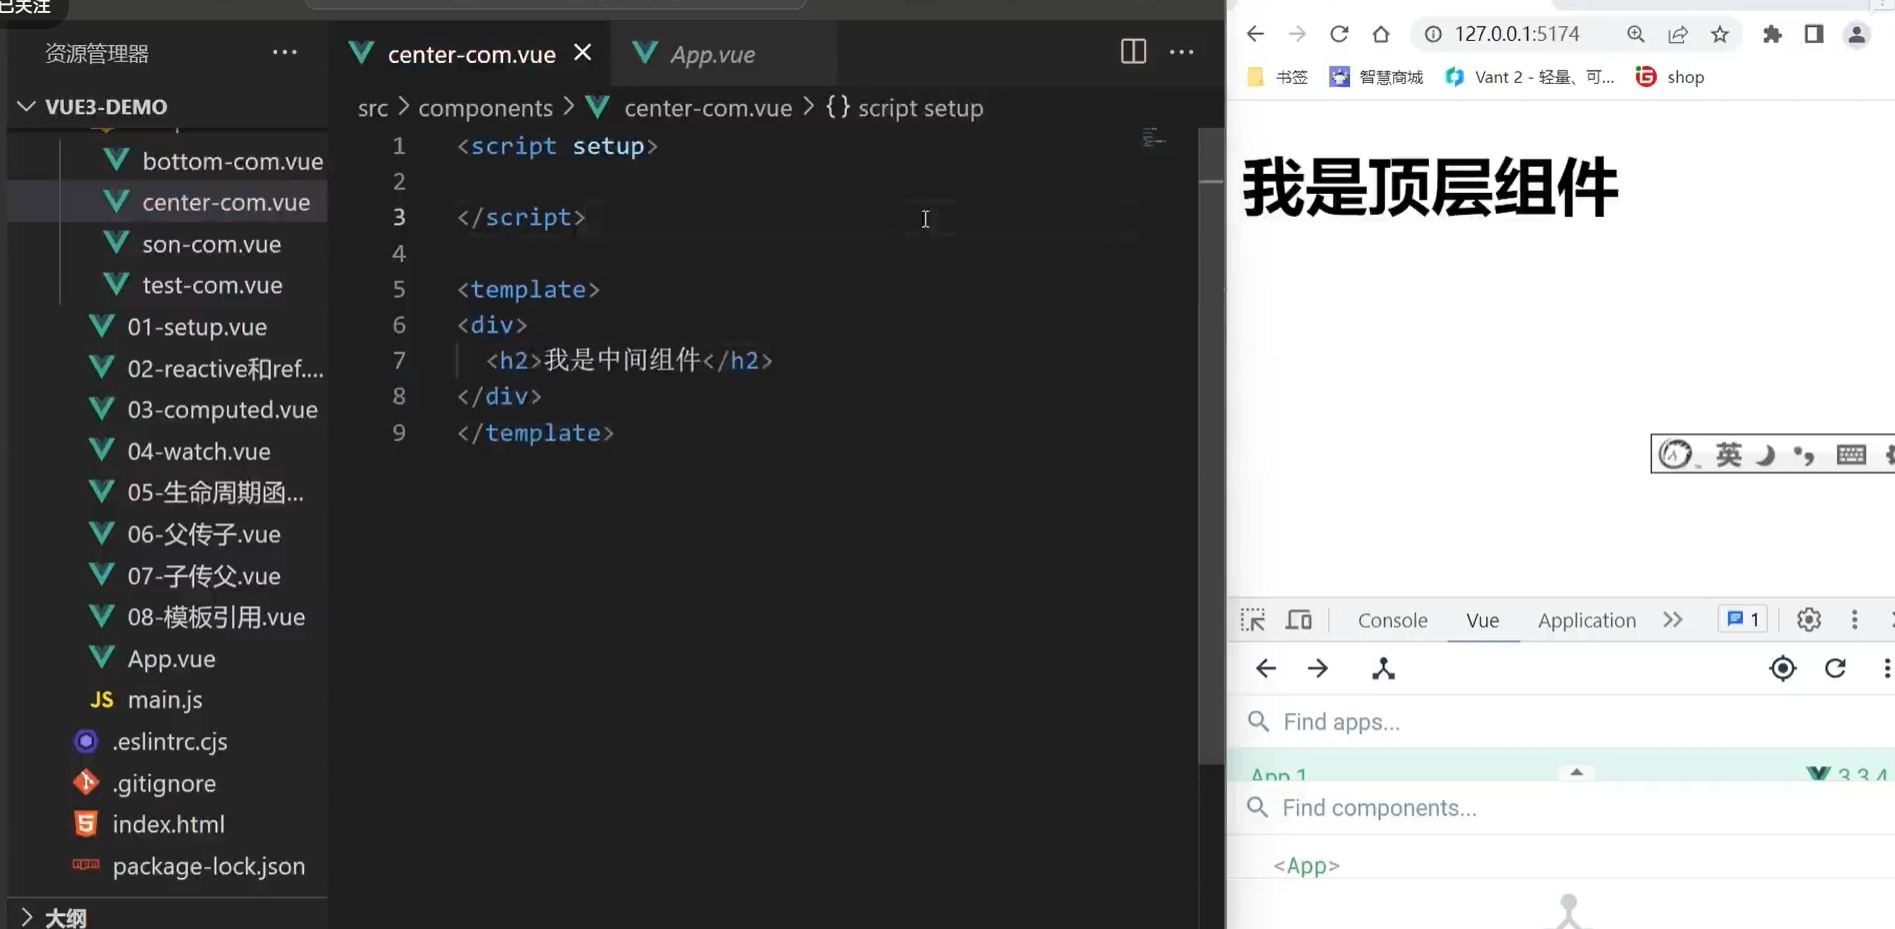Click the component selector target icon in Vue panel
1895x929 pixels.
[x=1783, y=668]
